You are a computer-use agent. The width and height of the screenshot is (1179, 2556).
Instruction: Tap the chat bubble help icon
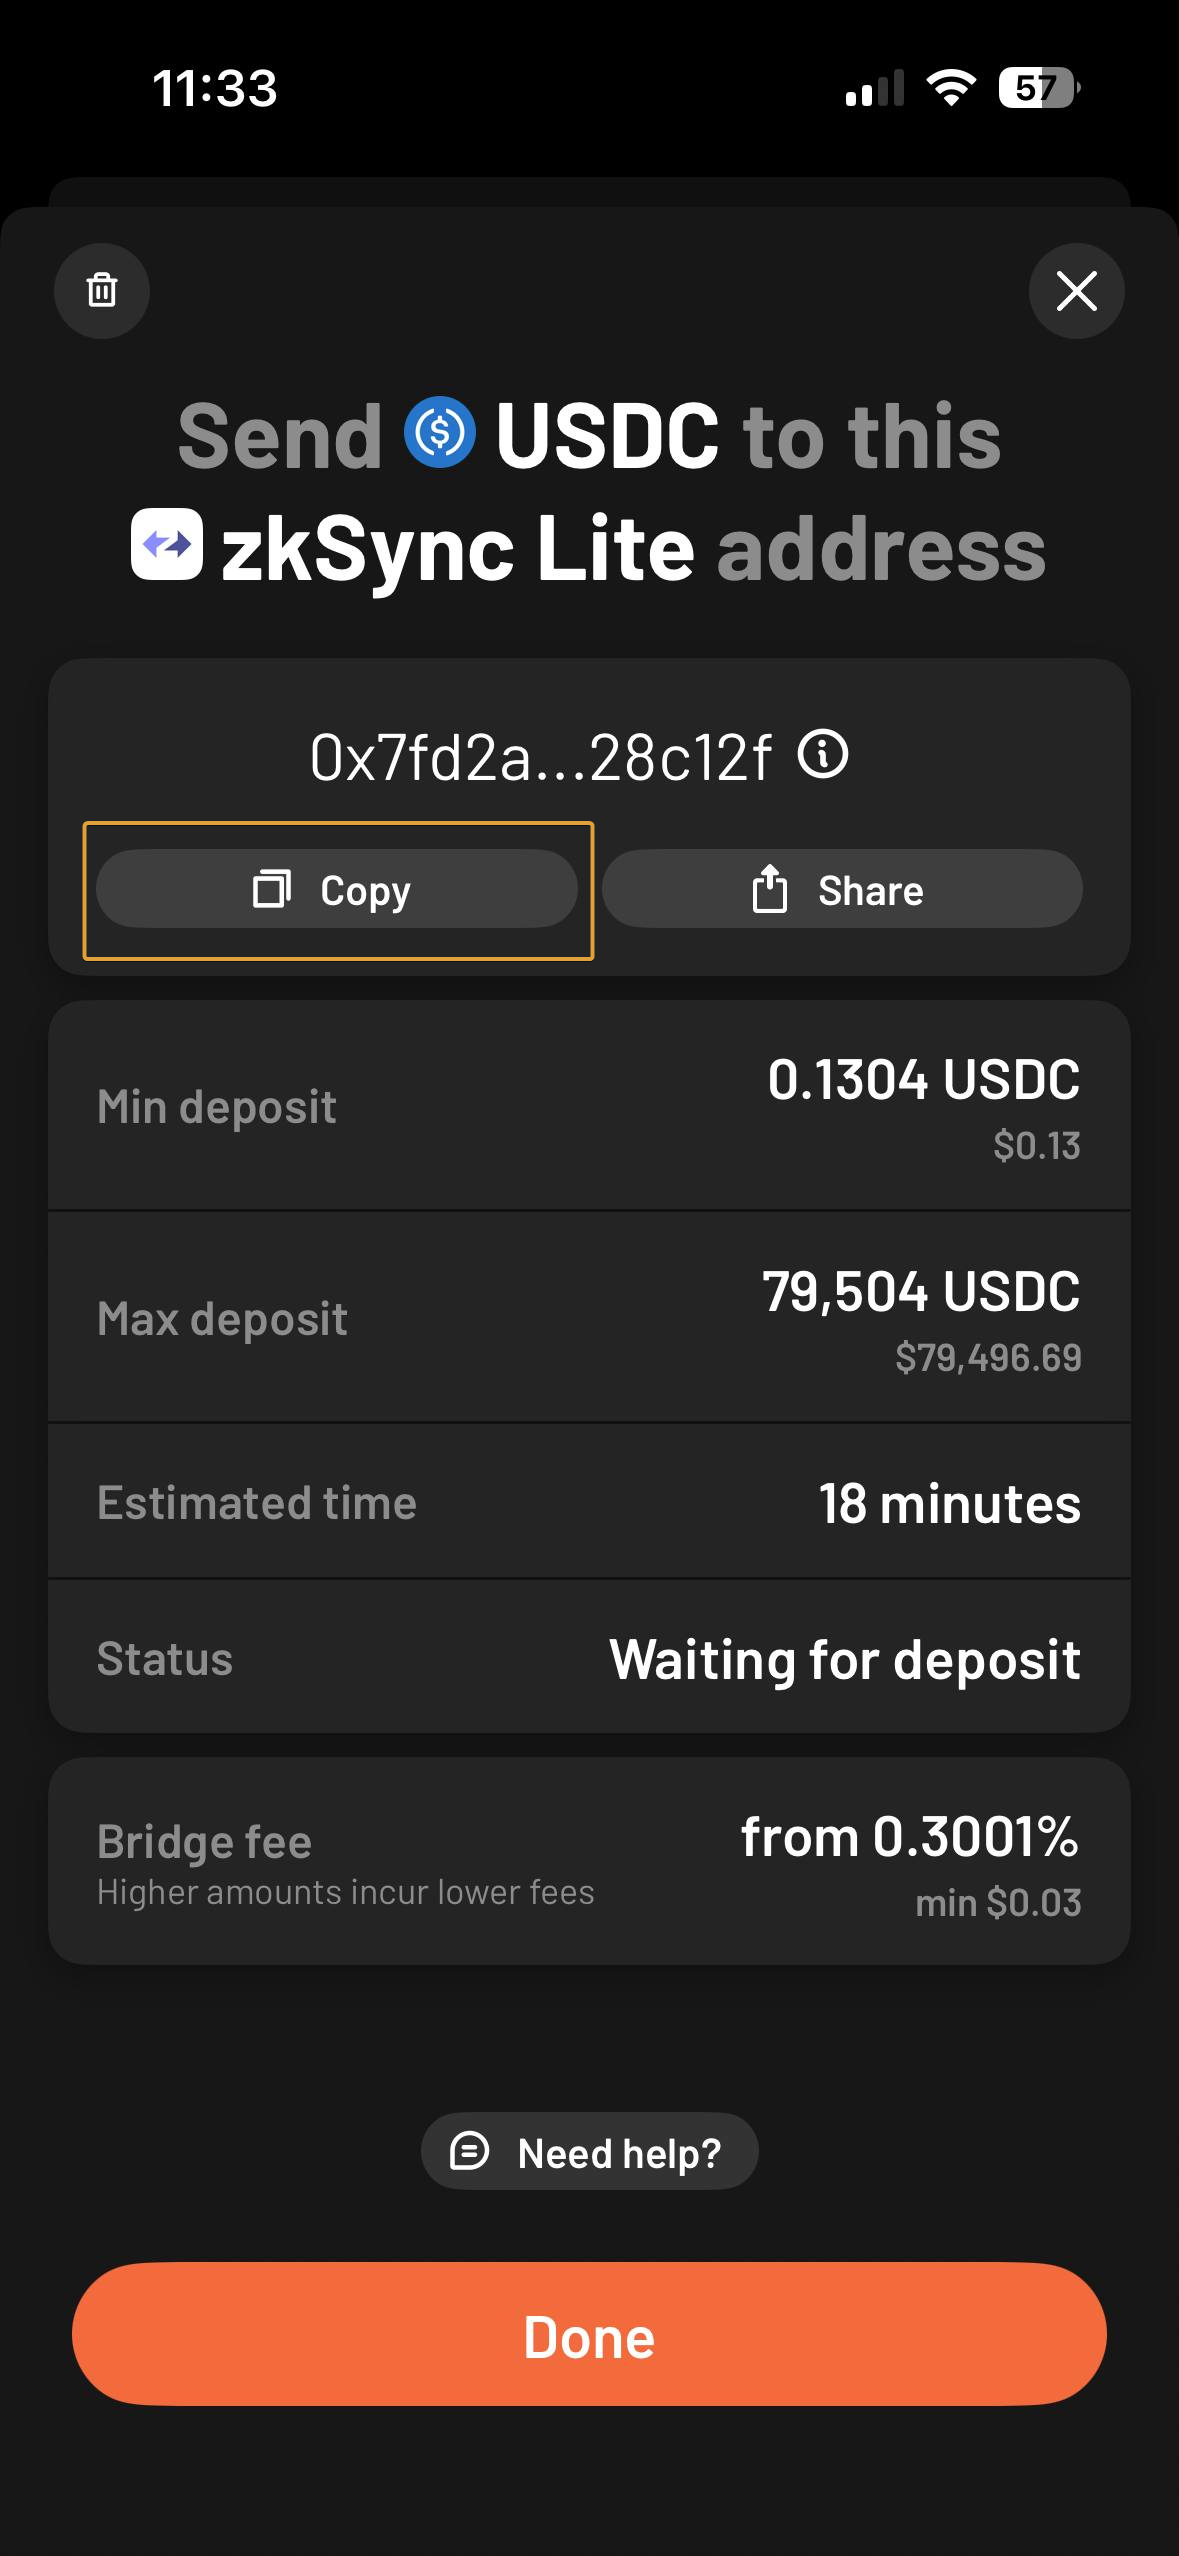tap(469, 2150)
